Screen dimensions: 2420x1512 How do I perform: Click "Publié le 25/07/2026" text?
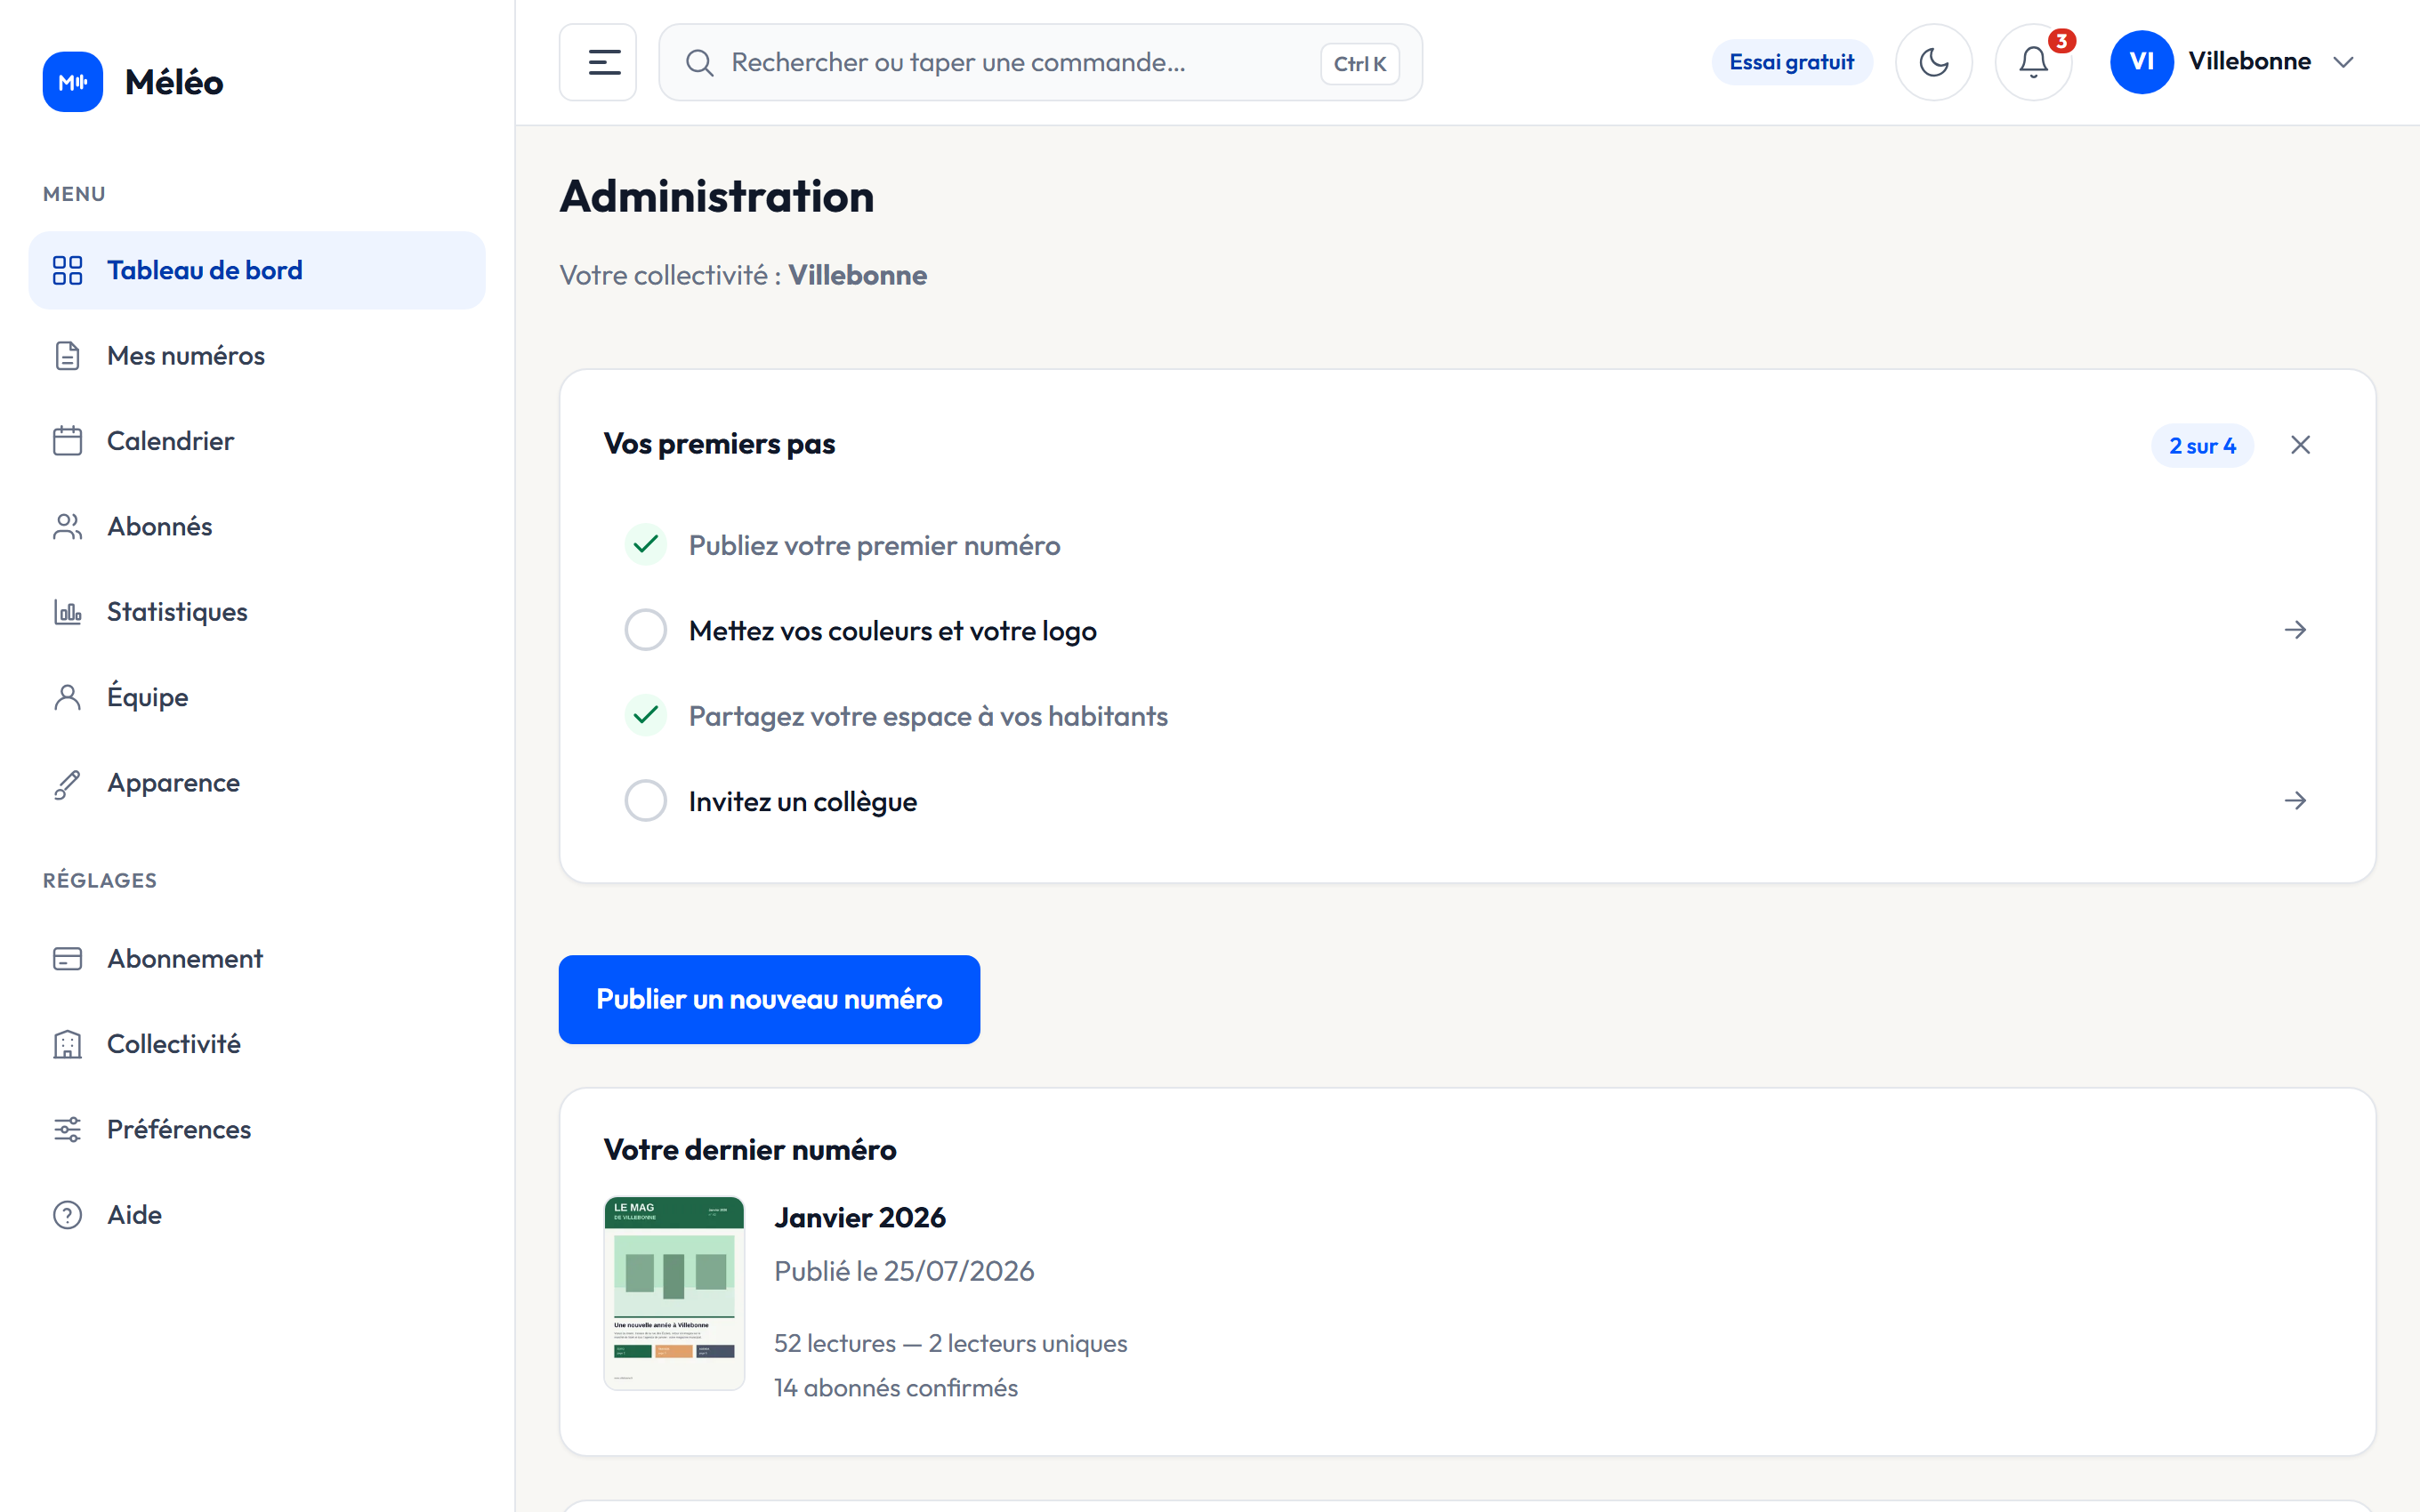tap(904, 1271)
